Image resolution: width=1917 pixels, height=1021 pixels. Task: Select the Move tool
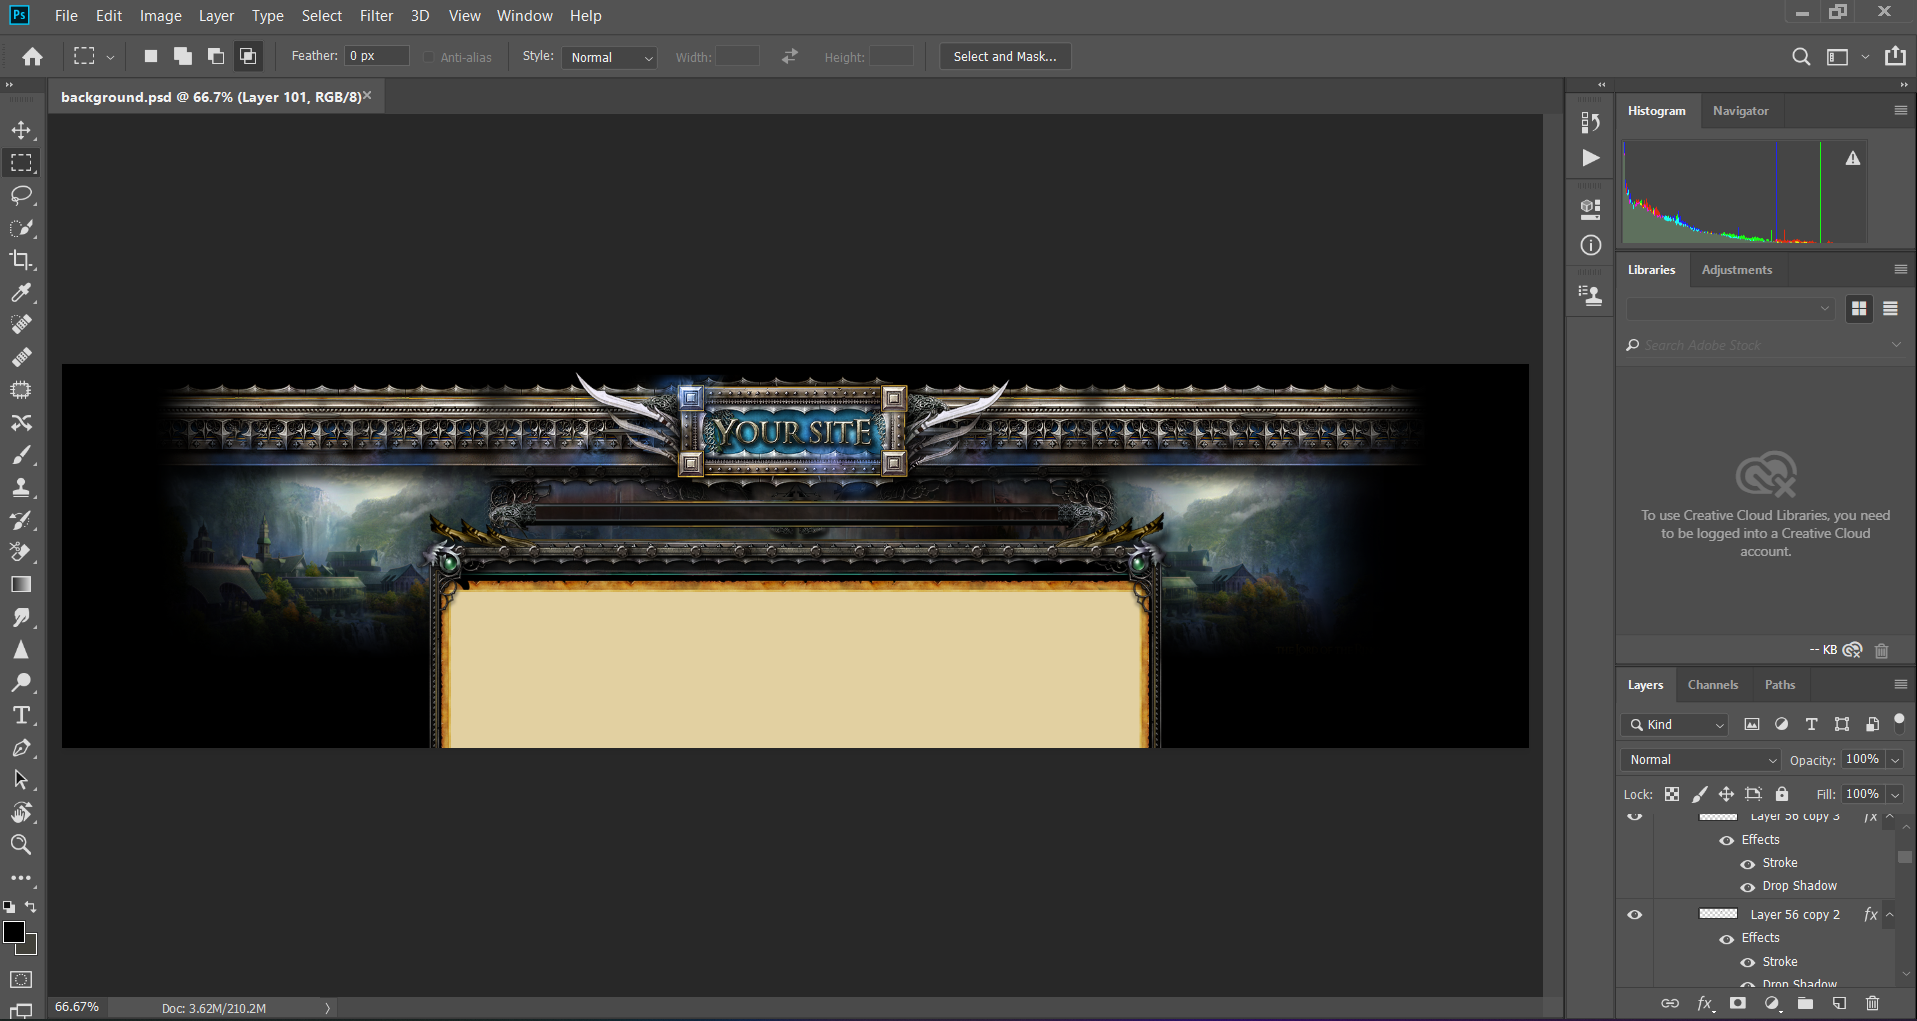tap(21, 130)
